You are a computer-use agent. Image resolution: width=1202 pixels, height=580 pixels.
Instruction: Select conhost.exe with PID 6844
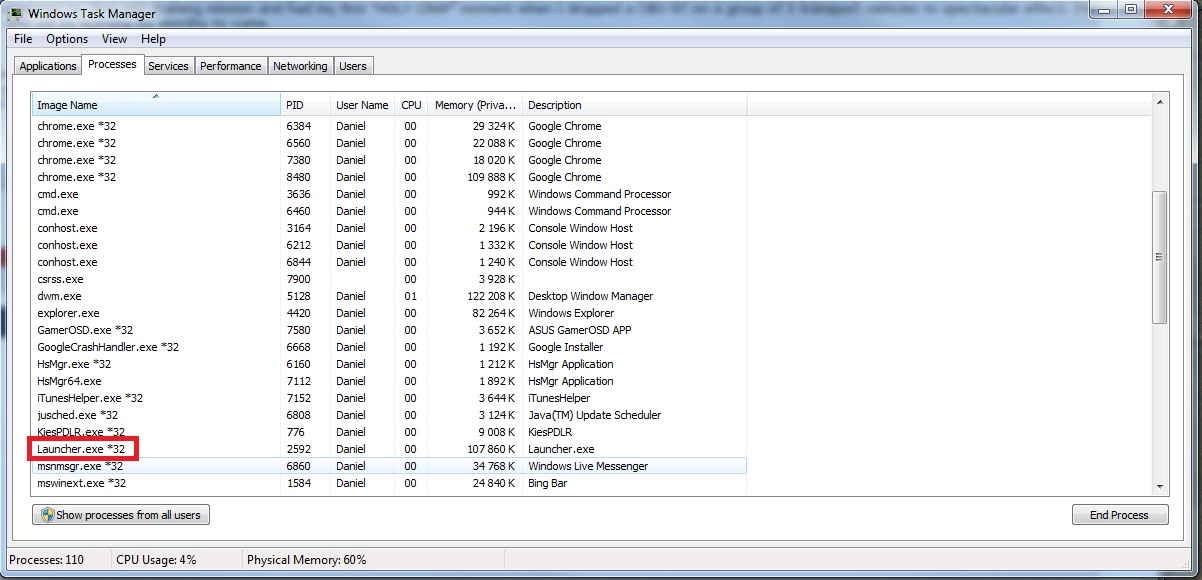(x=389, y=262)
